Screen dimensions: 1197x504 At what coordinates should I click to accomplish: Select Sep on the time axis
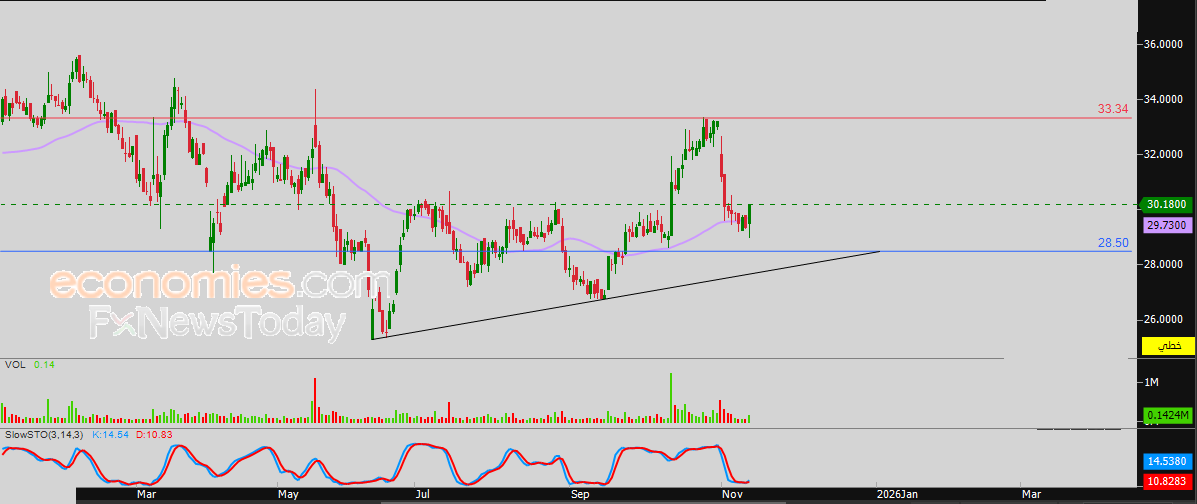click(x=579, y=494)
